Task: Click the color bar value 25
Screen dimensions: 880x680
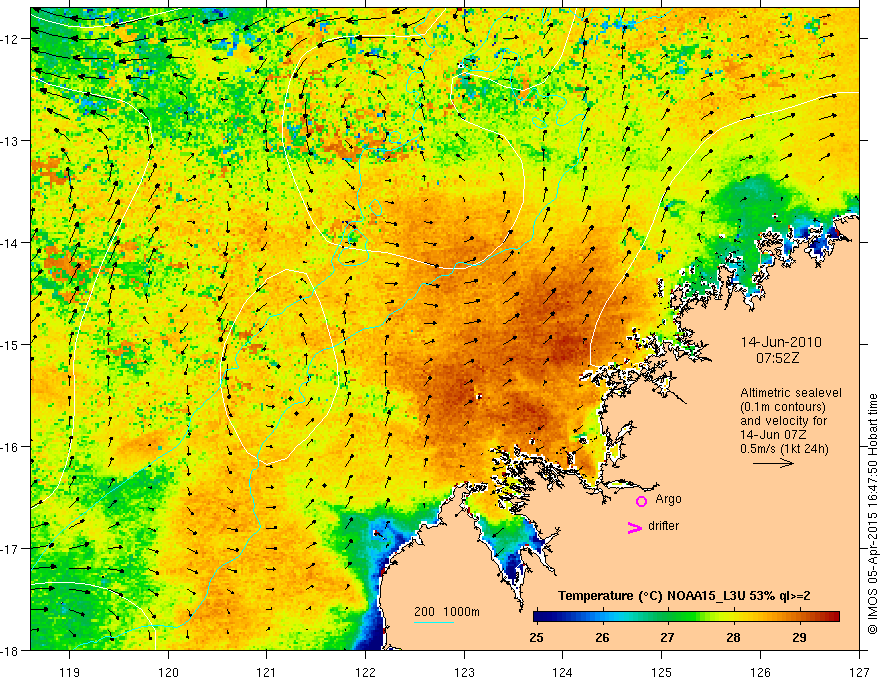Action: tap(536, 637)
